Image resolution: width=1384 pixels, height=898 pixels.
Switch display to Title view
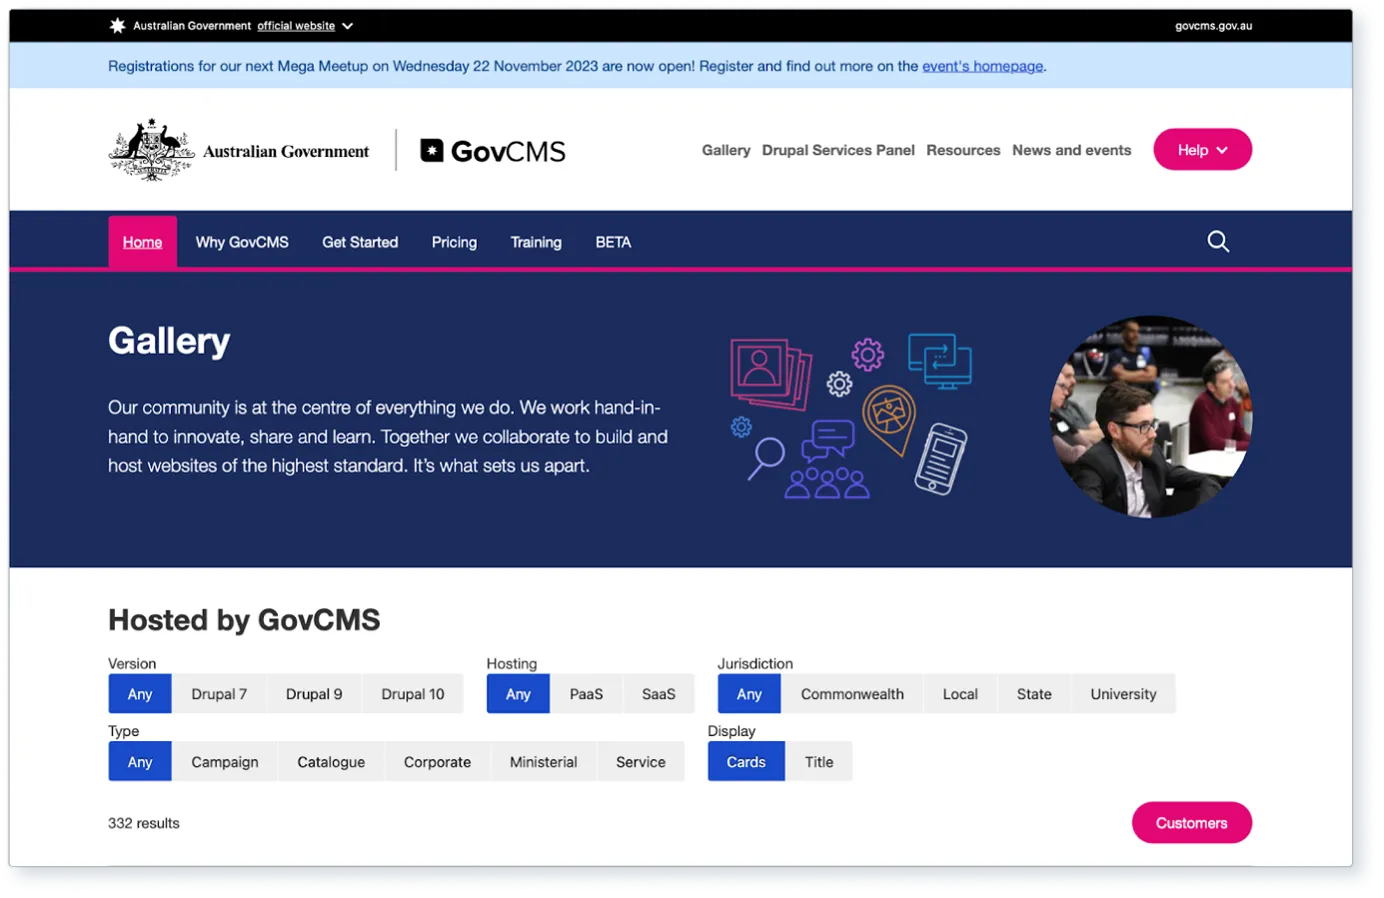(818, 762)
